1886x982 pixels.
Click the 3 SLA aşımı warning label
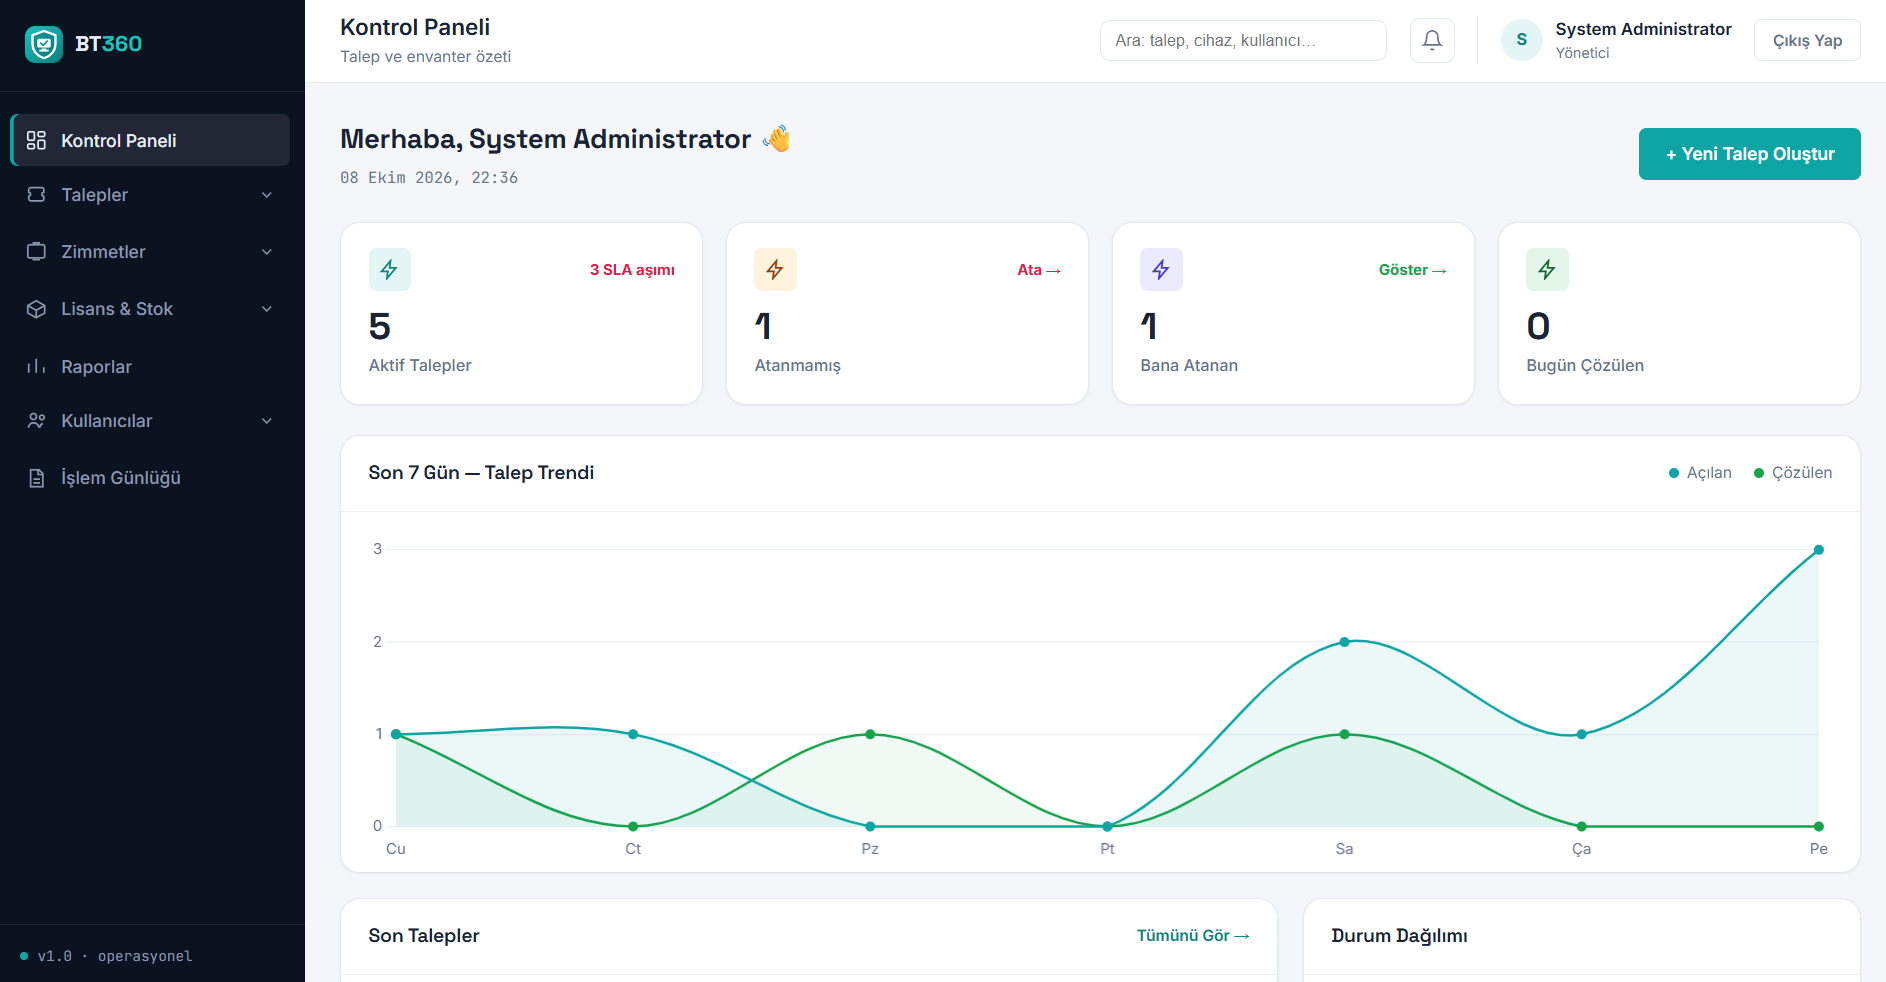632,270
